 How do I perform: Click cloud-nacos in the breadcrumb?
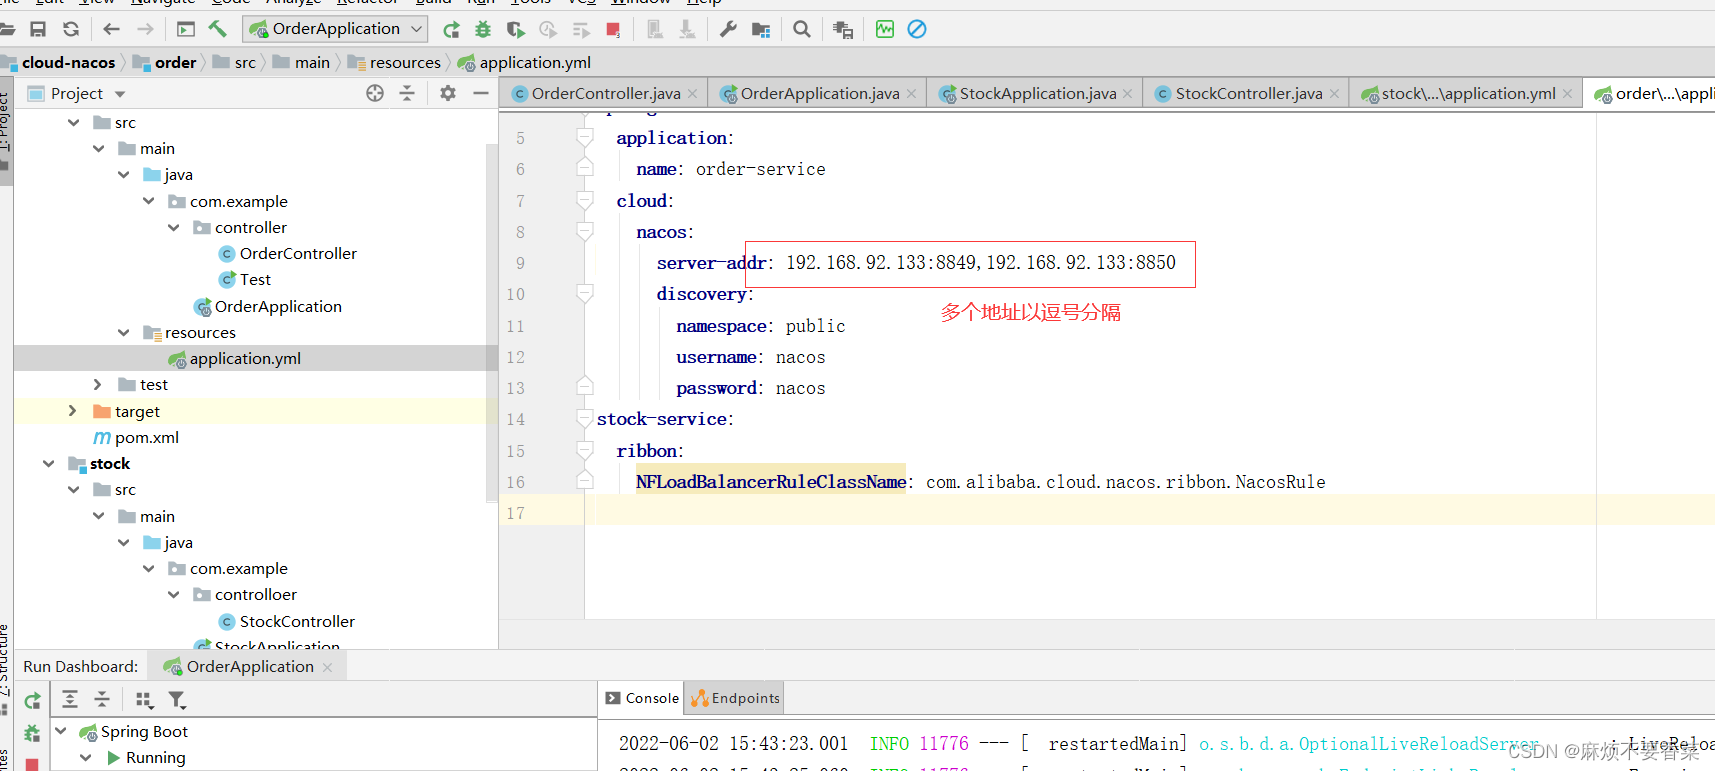point(69,62)
